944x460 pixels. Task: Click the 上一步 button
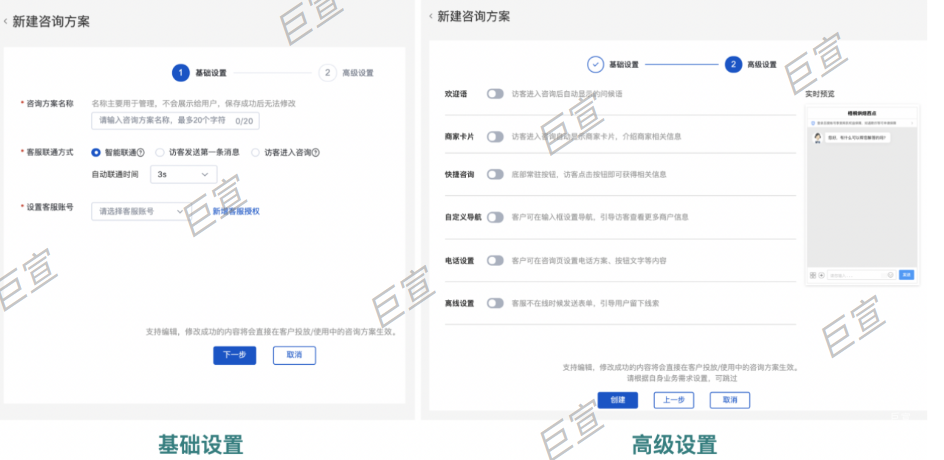674,400
